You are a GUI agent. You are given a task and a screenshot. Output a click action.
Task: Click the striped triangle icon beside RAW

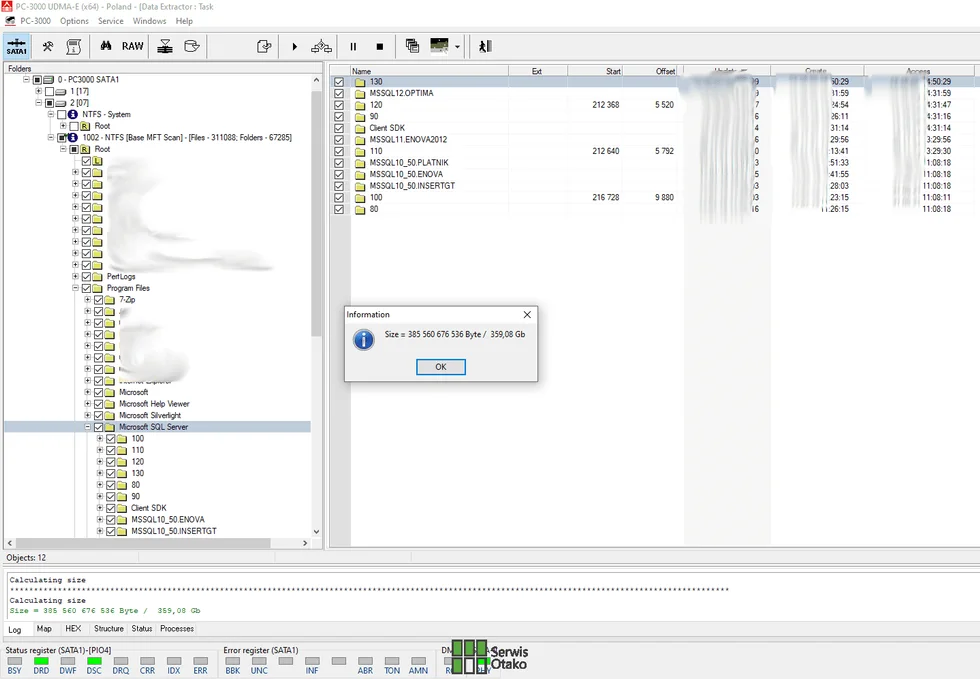[165, 46]
